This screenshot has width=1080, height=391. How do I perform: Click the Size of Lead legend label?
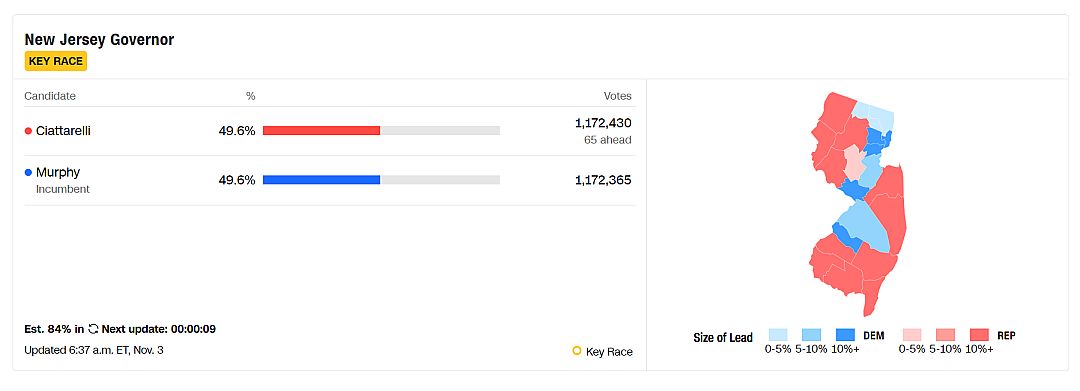(x=723, y=338)
